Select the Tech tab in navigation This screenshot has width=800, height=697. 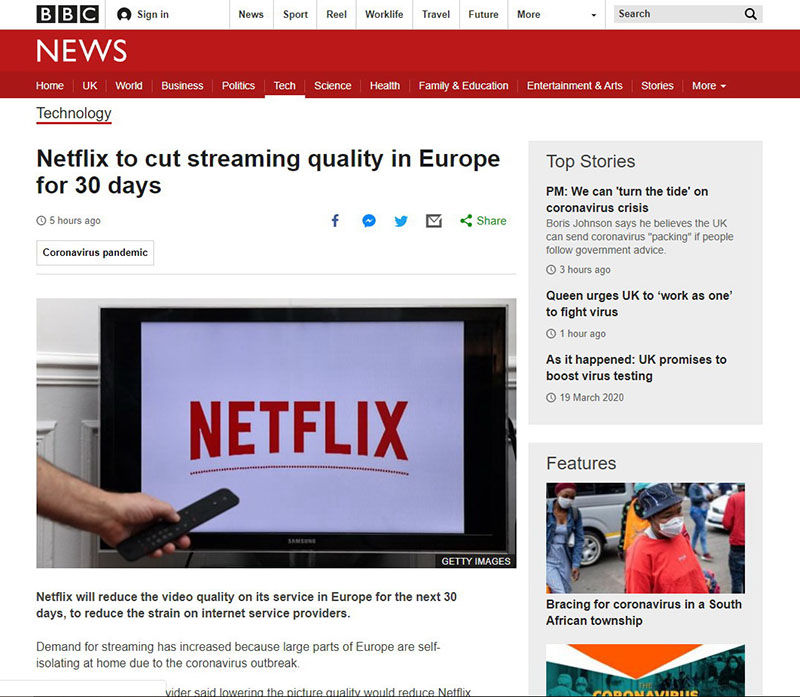(285, 86)
